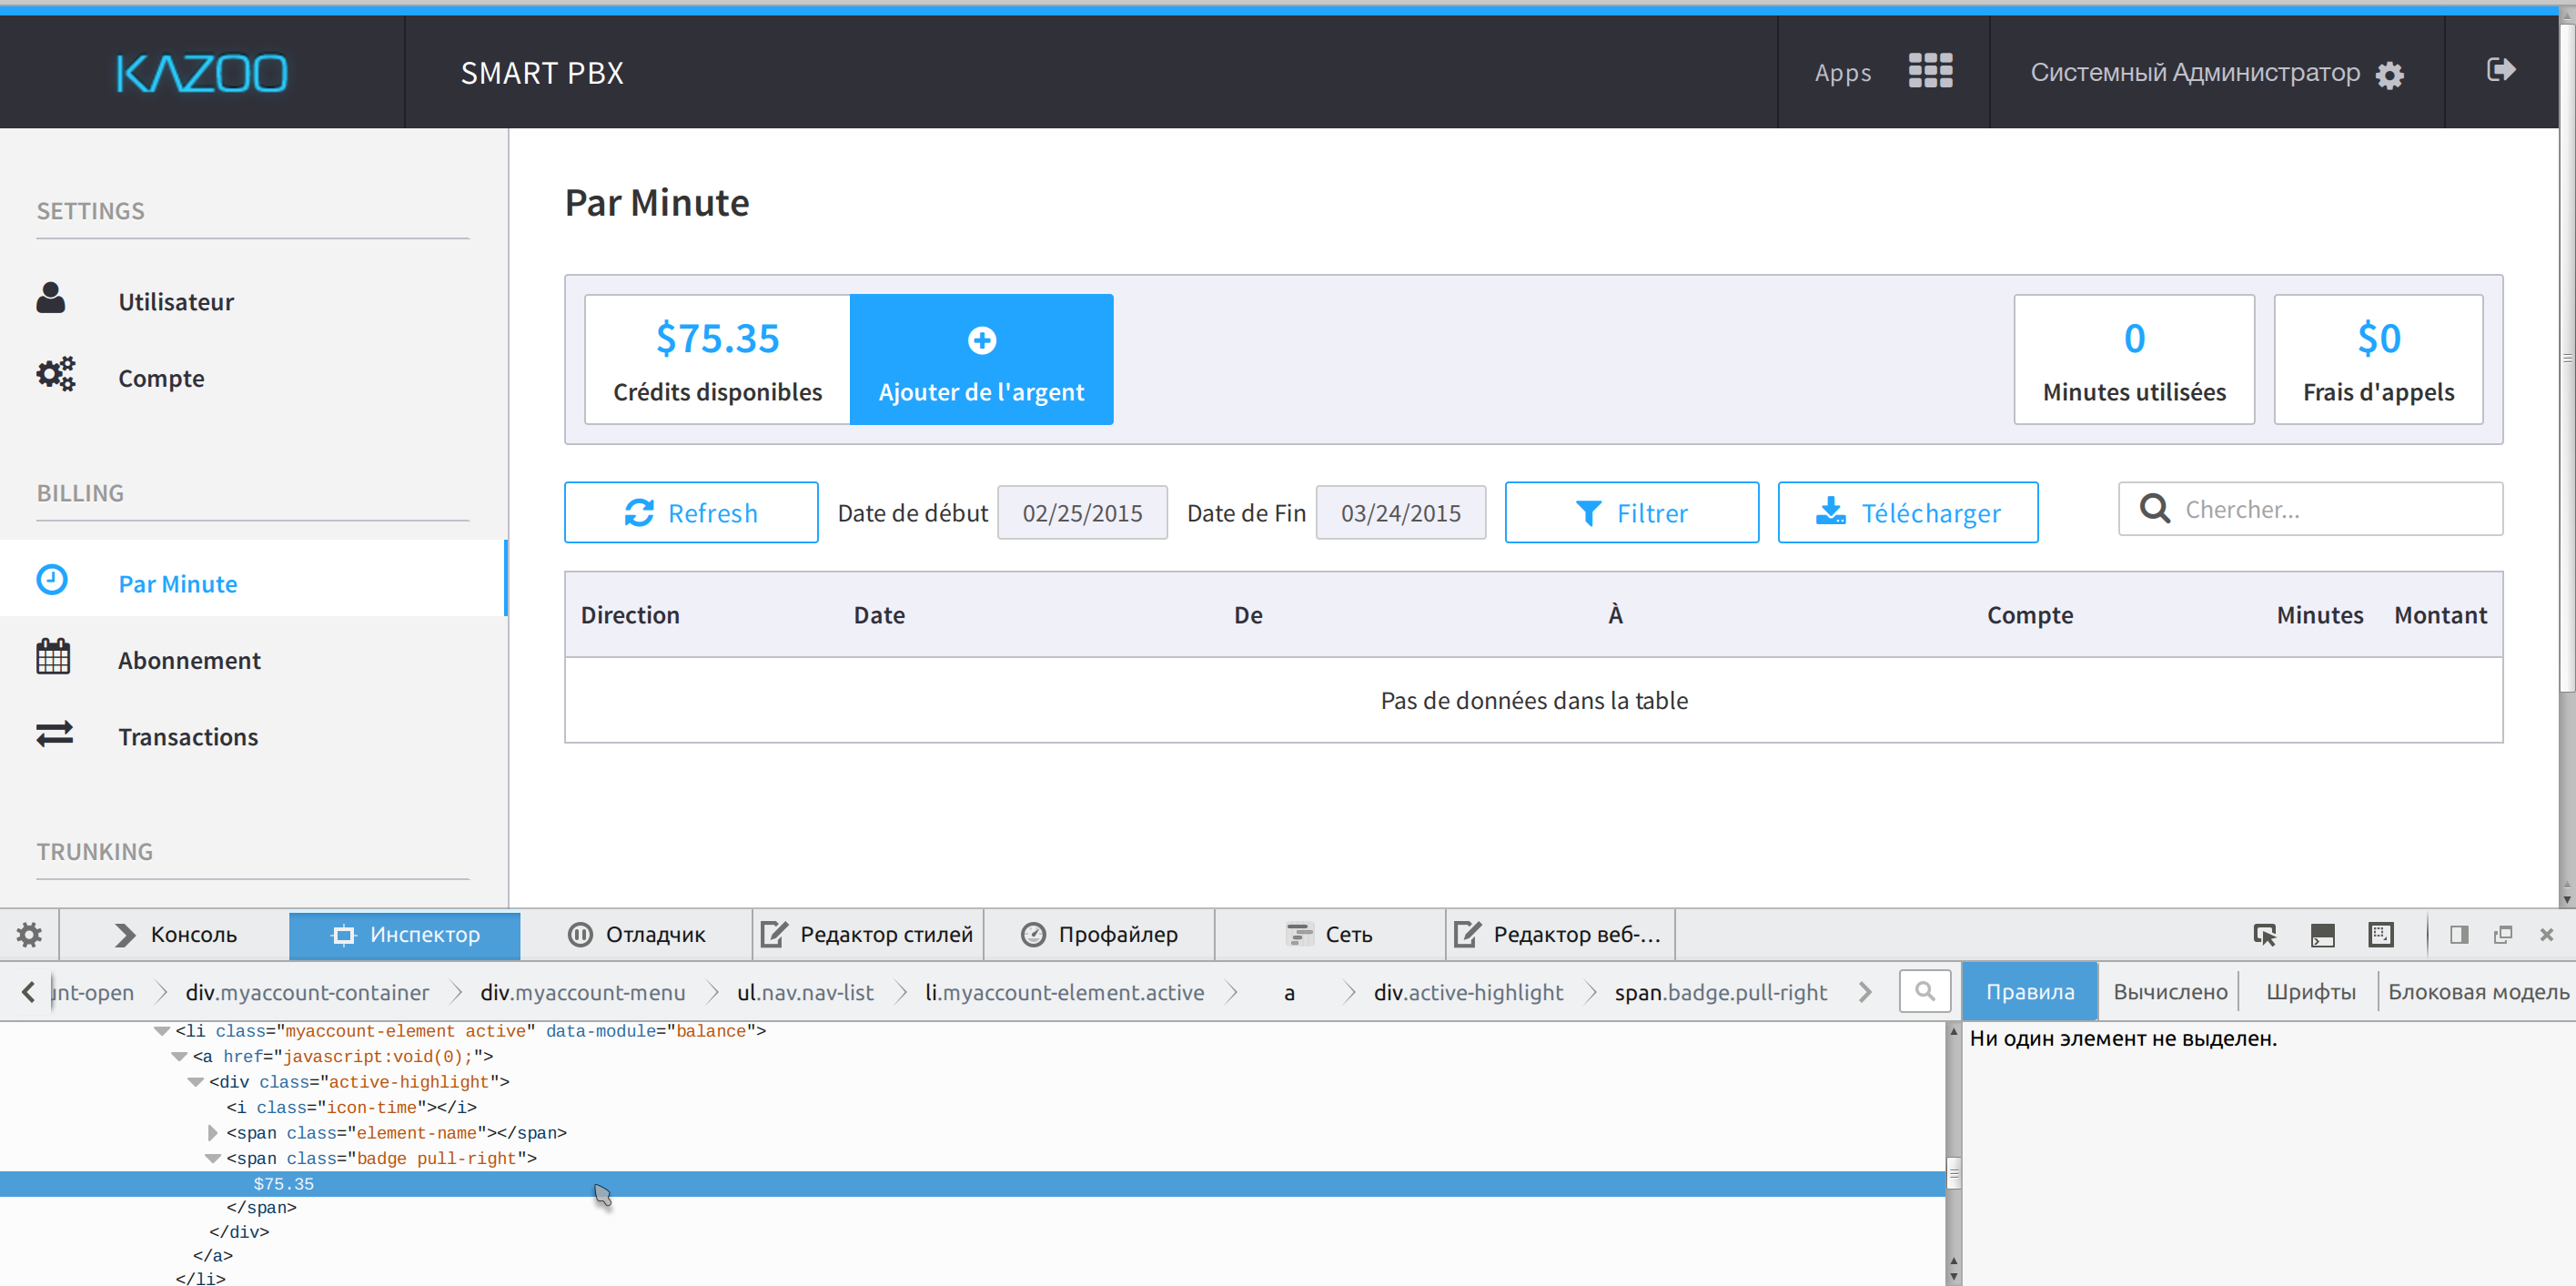Open the Отладчик tab
Viewport: 2576px width, 1286px height.
tap(636, 935)
